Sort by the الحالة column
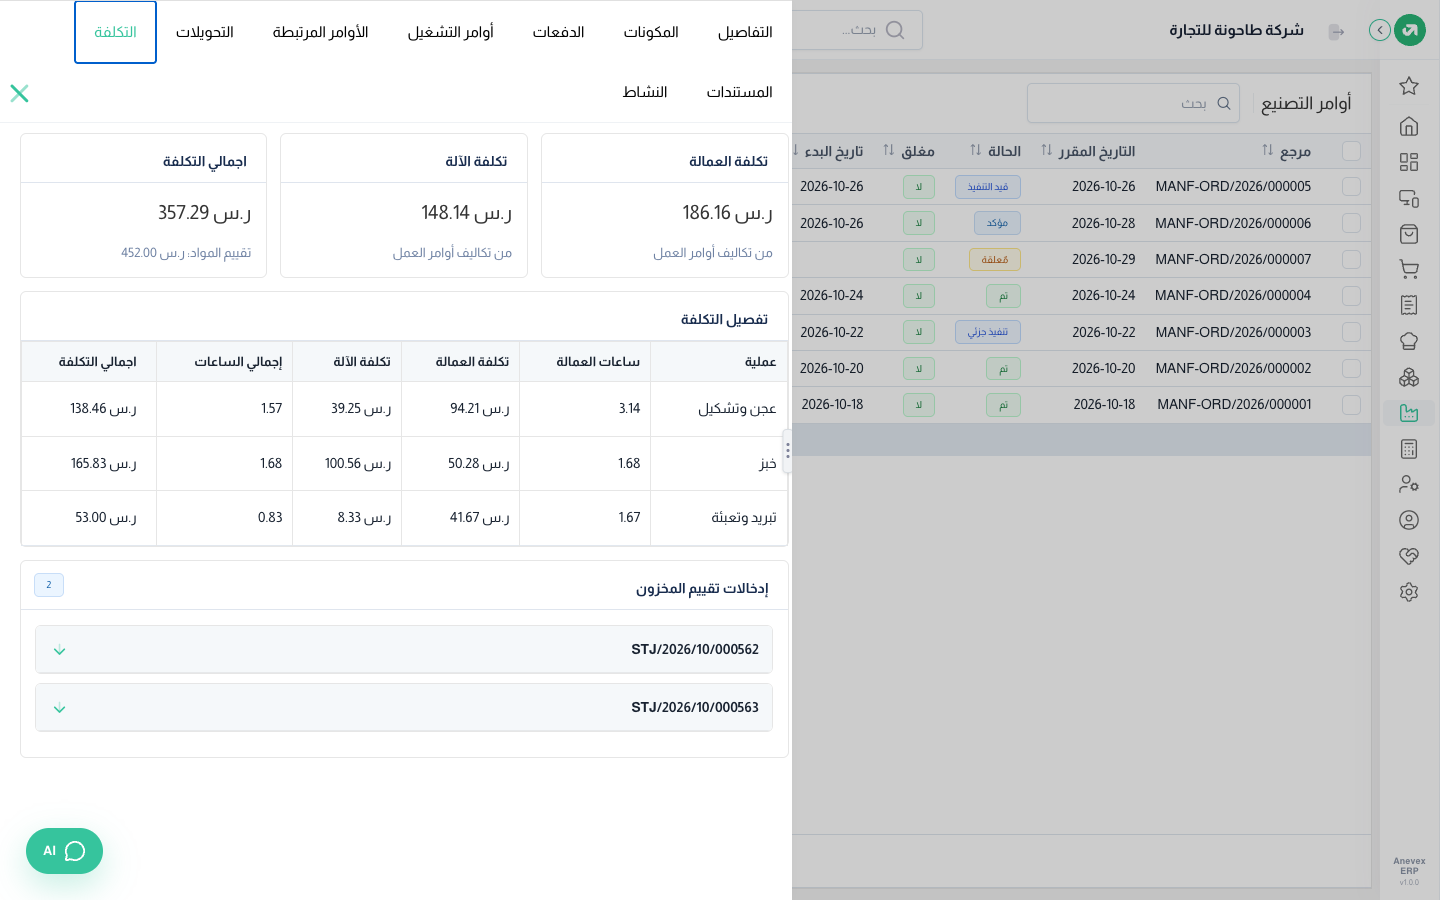This screenshot has width=1440, height=900. [x=976, y=150]
